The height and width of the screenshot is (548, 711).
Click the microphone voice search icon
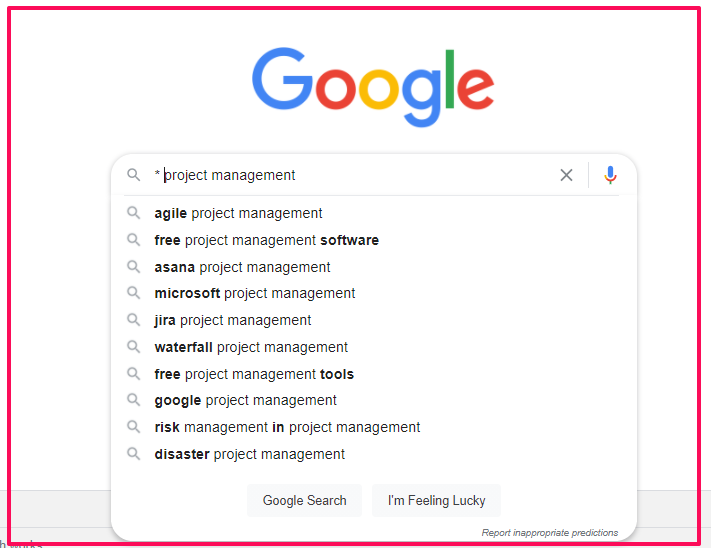pyautogui.click(x=610, y=175)
